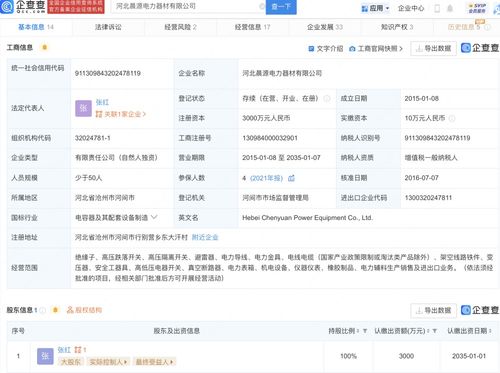Click the 张 avatar of legal representative
Viewport: 500px width, 373px height.
(x=83, y=108)
